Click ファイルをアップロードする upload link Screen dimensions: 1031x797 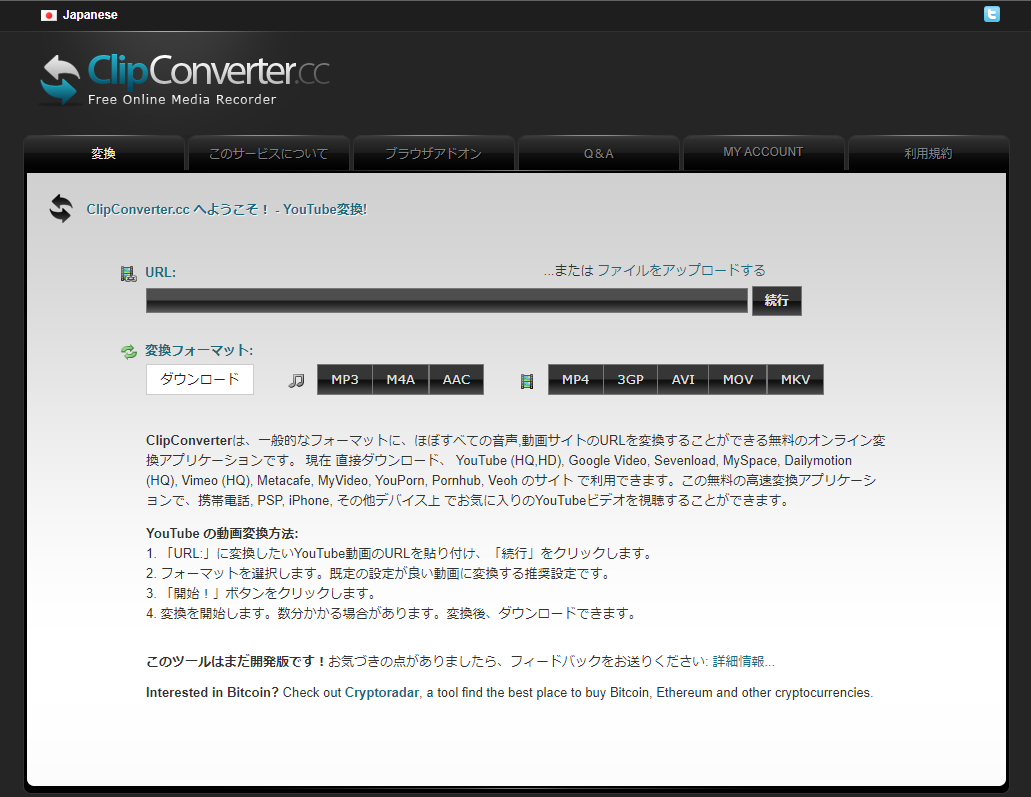681,270
